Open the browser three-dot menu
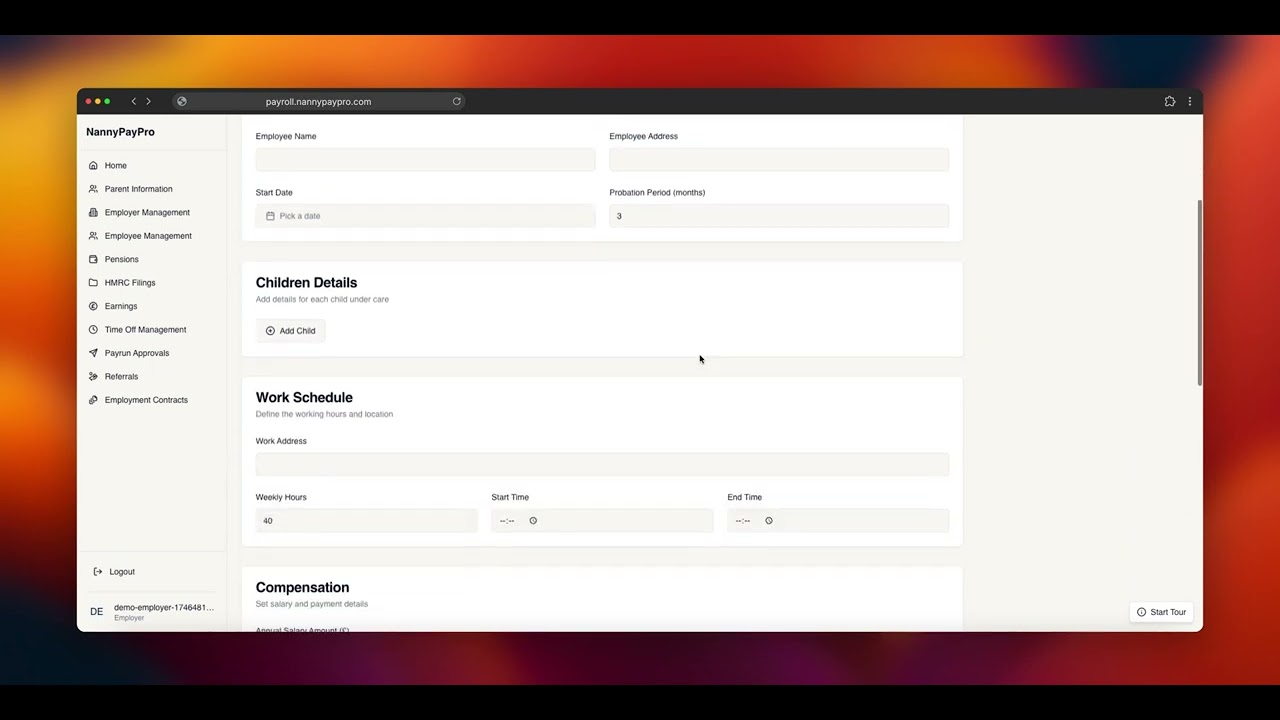 coord(1190,101)
